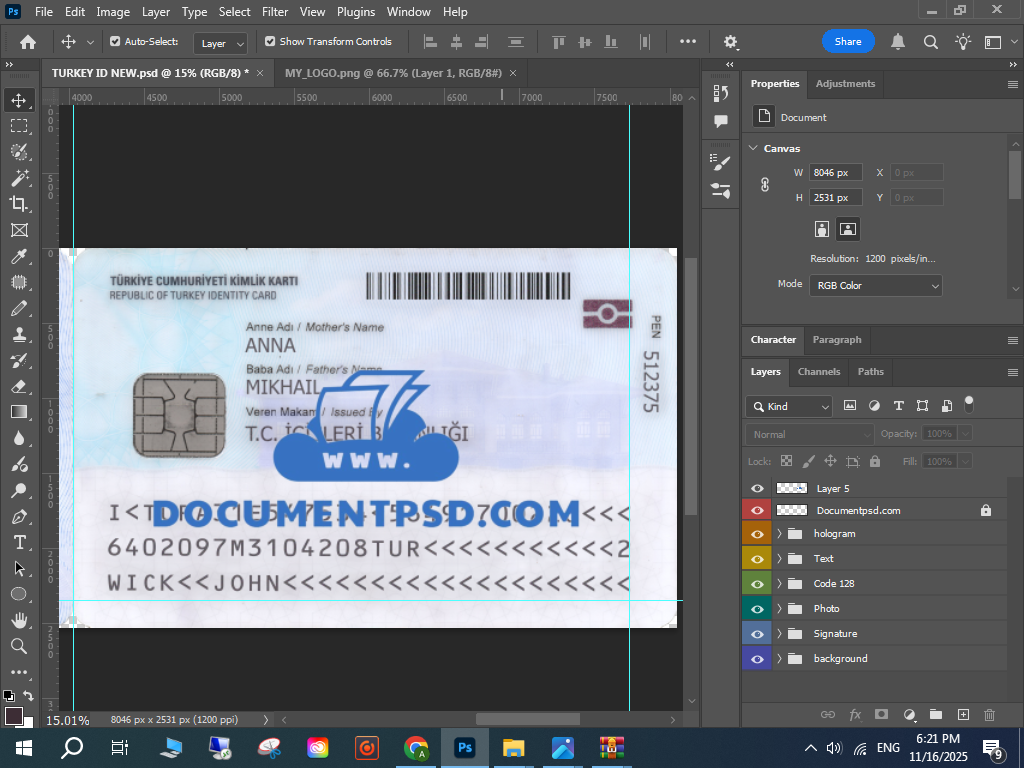Open the Kind filter dropdown in Layers
The height and width of the screenshot is (768, 1024).
click(x=789, y=406)
